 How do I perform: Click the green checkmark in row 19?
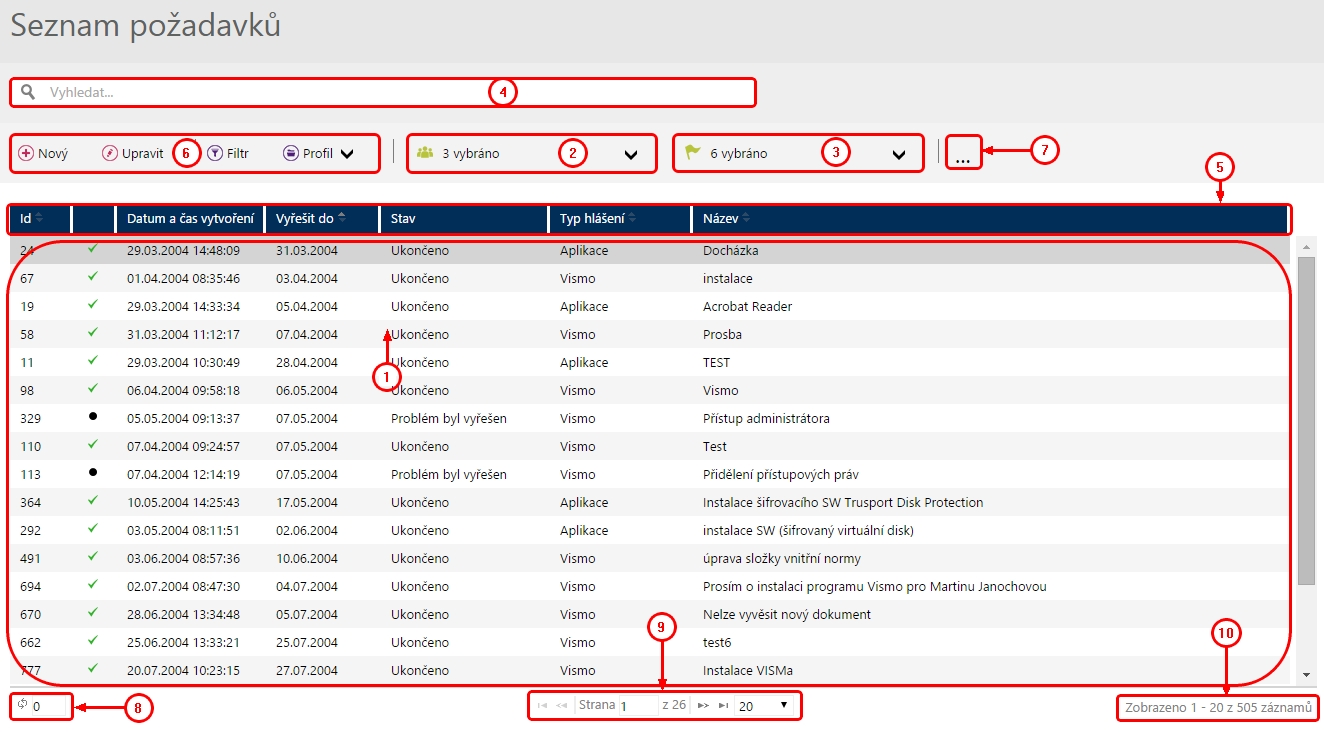[93, 305]
